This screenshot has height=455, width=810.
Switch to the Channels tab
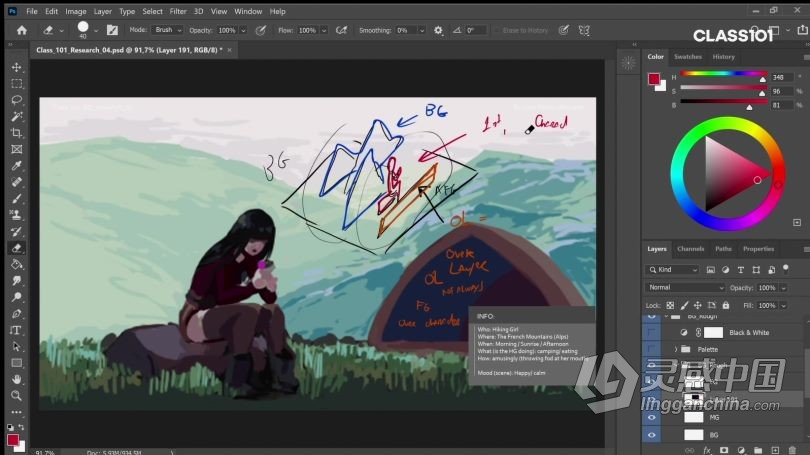pos(691,249)
